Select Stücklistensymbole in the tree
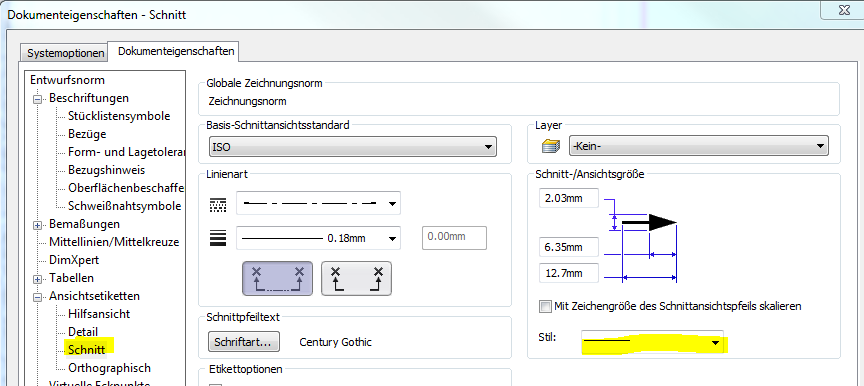Screen dimensions: 864x386 pyautogui.click(x=119, y=116)
